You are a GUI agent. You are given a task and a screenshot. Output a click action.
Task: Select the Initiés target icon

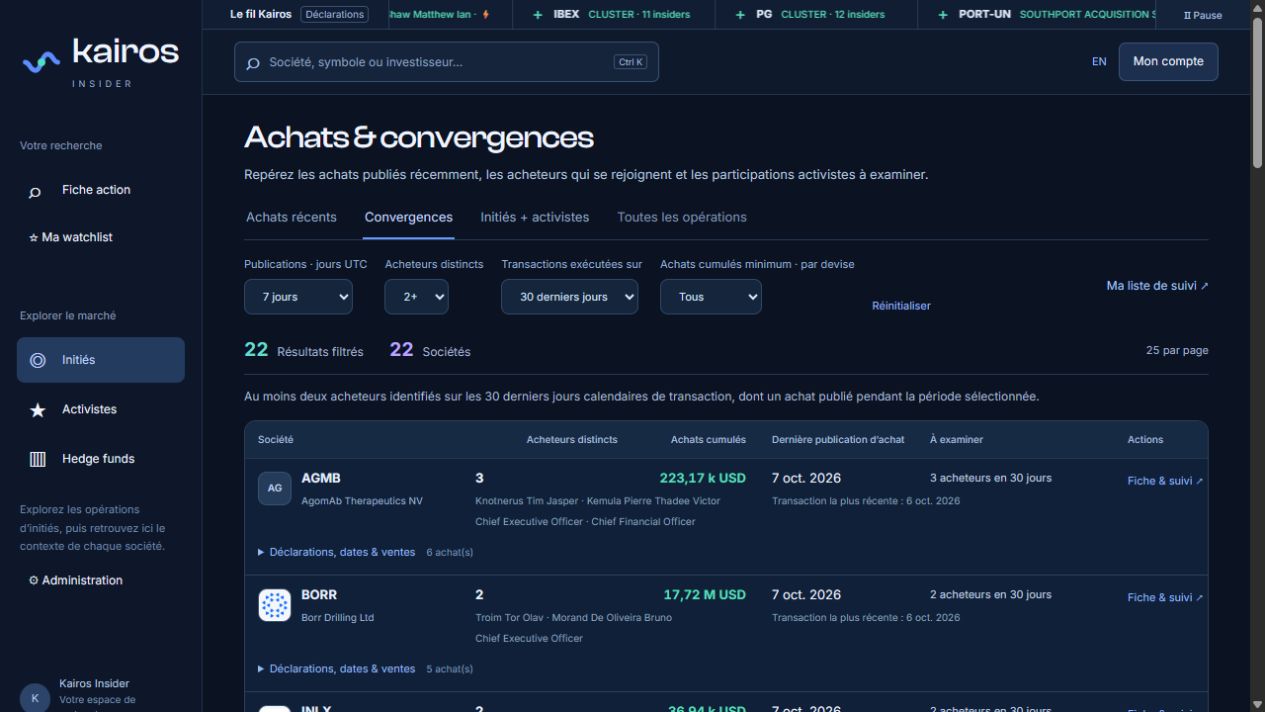tap(38, 360)
